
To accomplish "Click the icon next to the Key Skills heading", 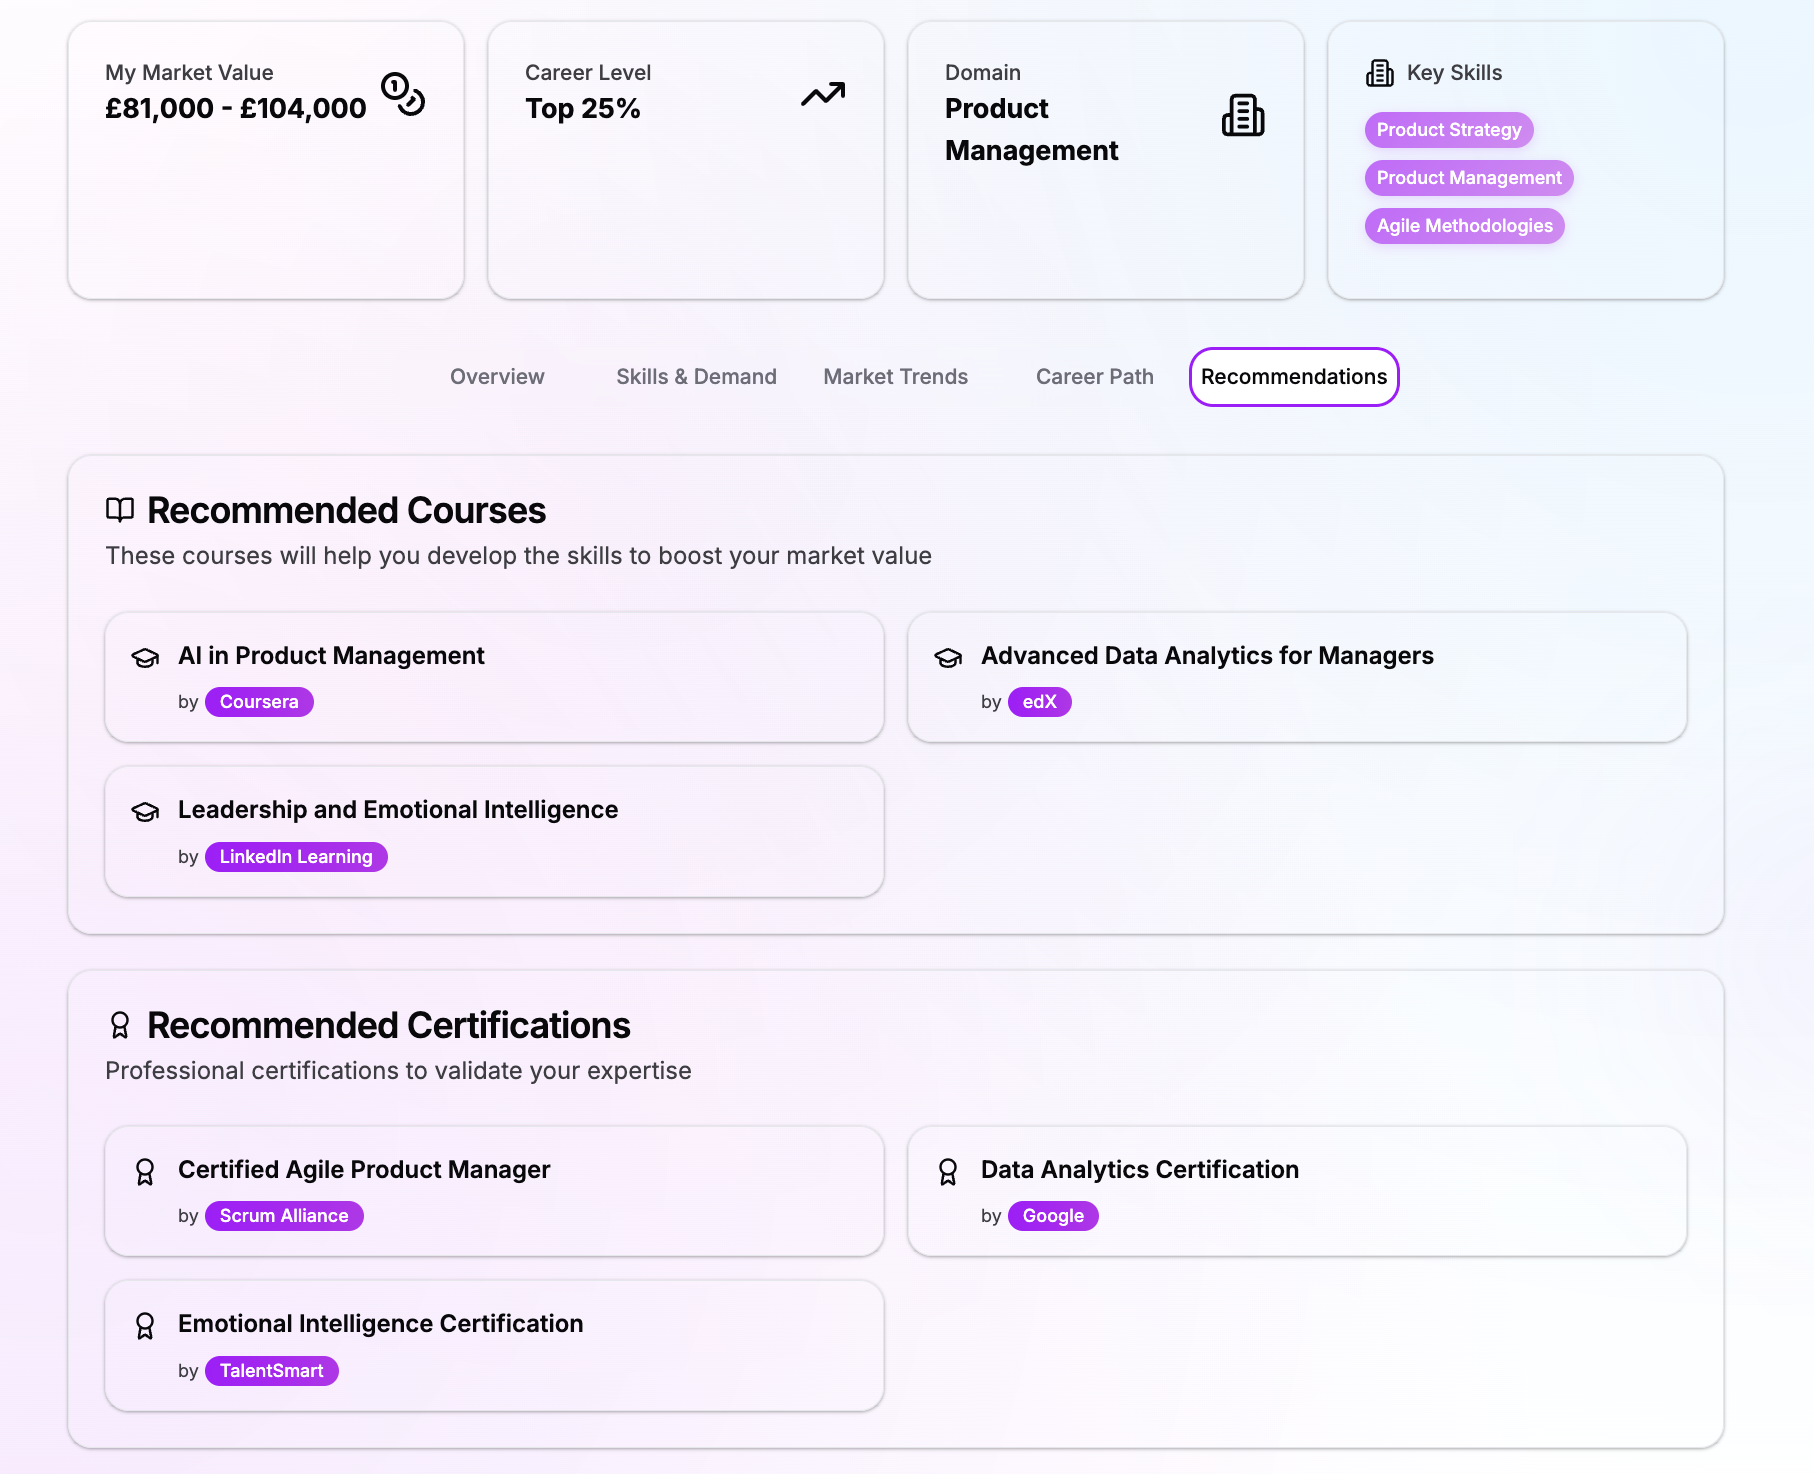I will click(x=1380, y=73).
